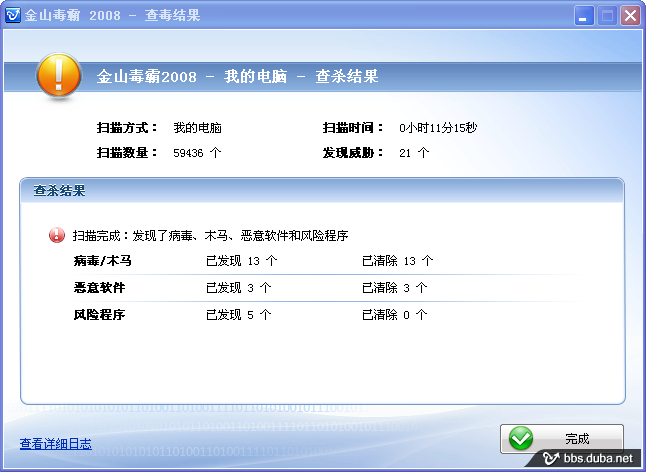Click the 发现威胁 21 个 value
The height and width of the screenshot is (472, 646).
pyautogui.click(x=414, y=153)
